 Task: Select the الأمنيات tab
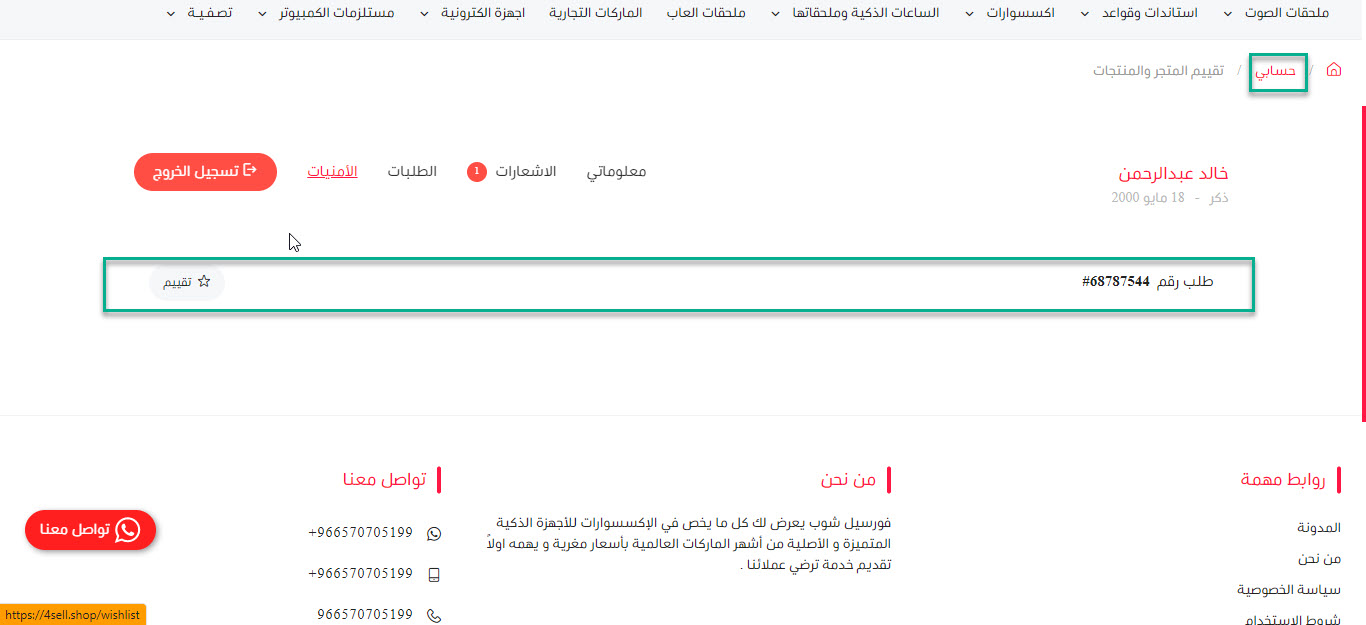pyautogui.click(x=332, y=172)
